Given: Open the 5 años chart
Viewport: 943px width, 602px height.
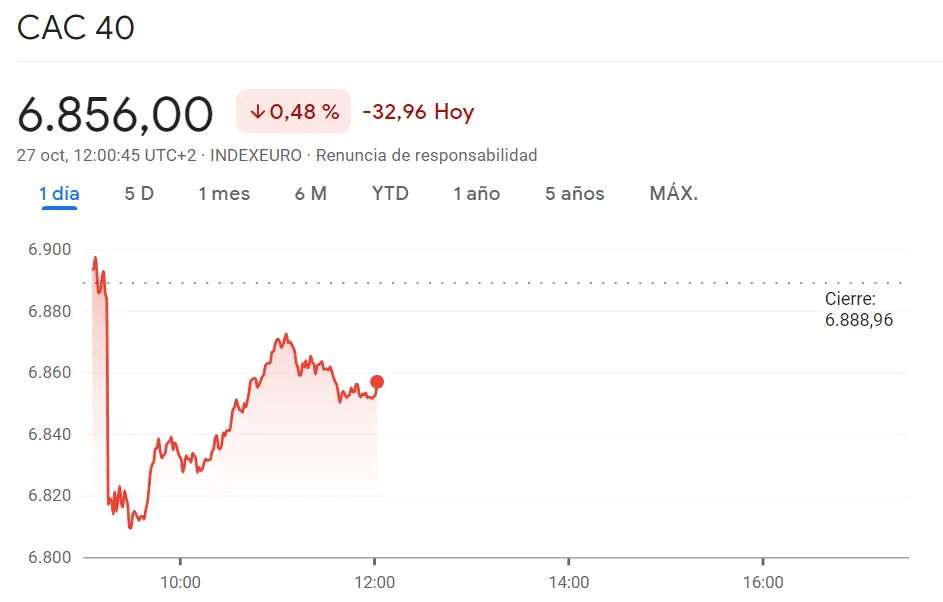Looking at the screenshot, I should tap(574, 193).
